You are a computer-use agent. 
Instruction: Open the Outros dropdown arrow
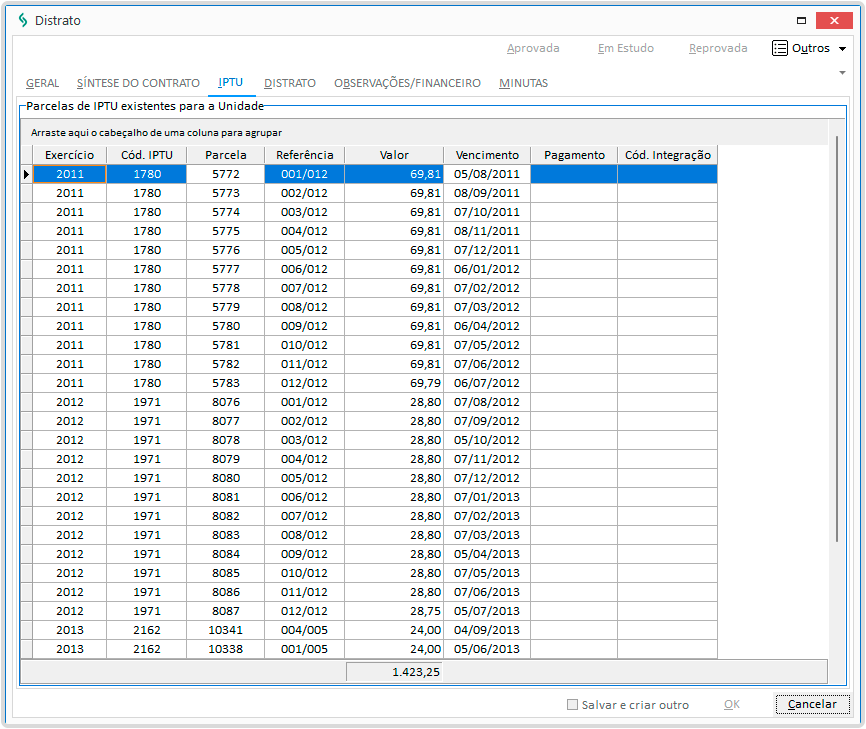coord(842,49)
